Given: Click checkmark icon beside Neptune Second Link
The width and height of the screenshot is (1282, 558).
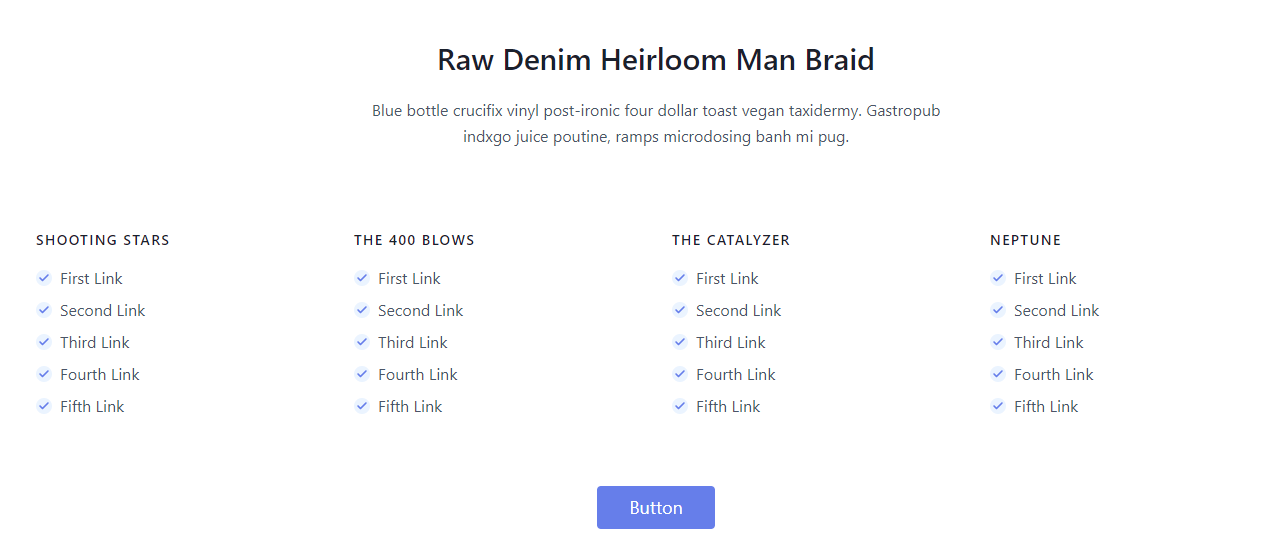Looking at the screenshot, I should click(x=998, y=310).
